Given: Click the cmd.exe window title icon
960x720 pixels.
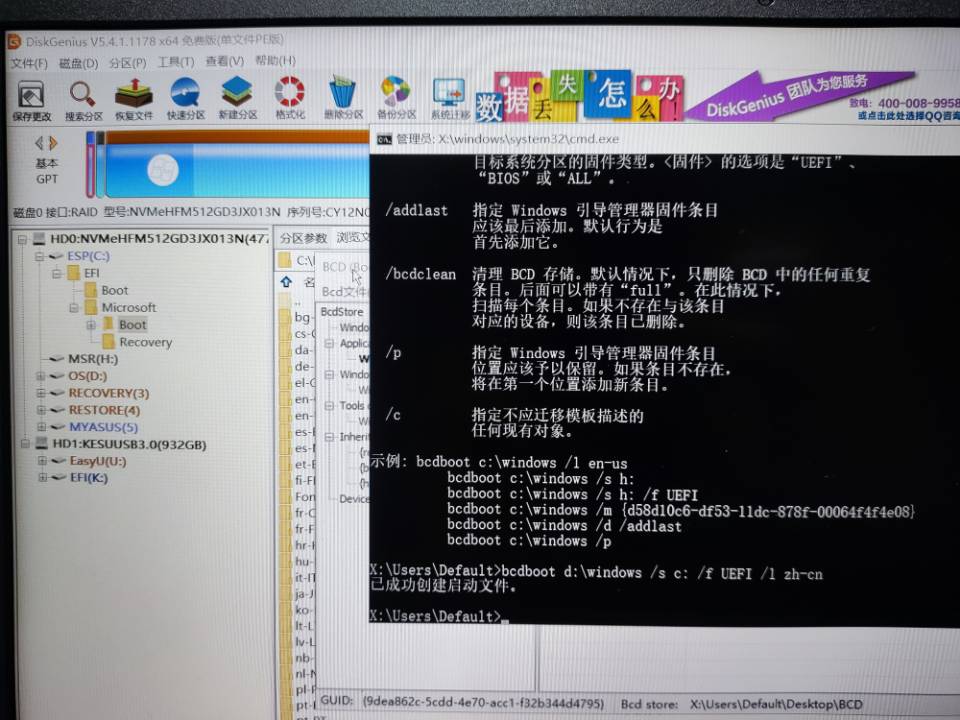Looking at the screenshot, I should point(384,140).
